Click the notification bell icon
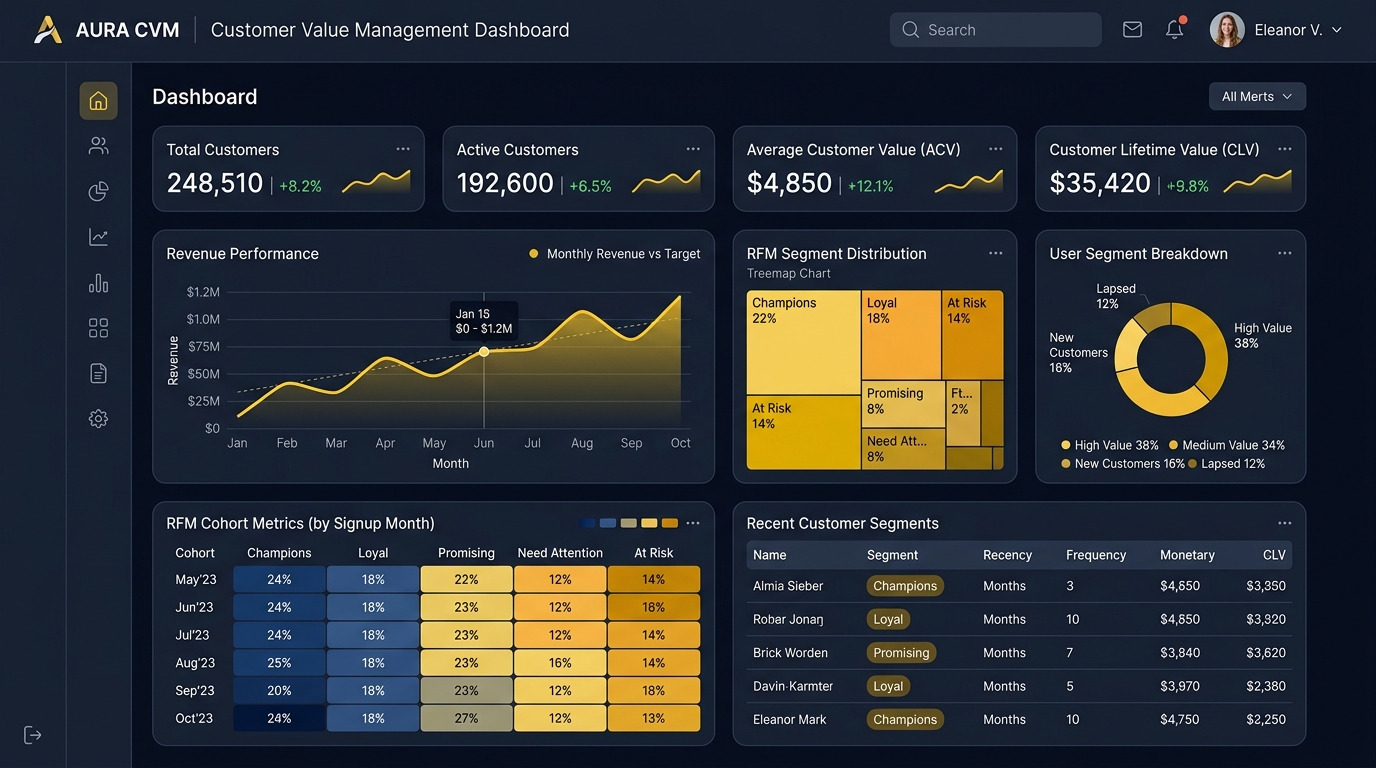The height and width of the screenshot is (768, 1376). [x=1175, y=29]
